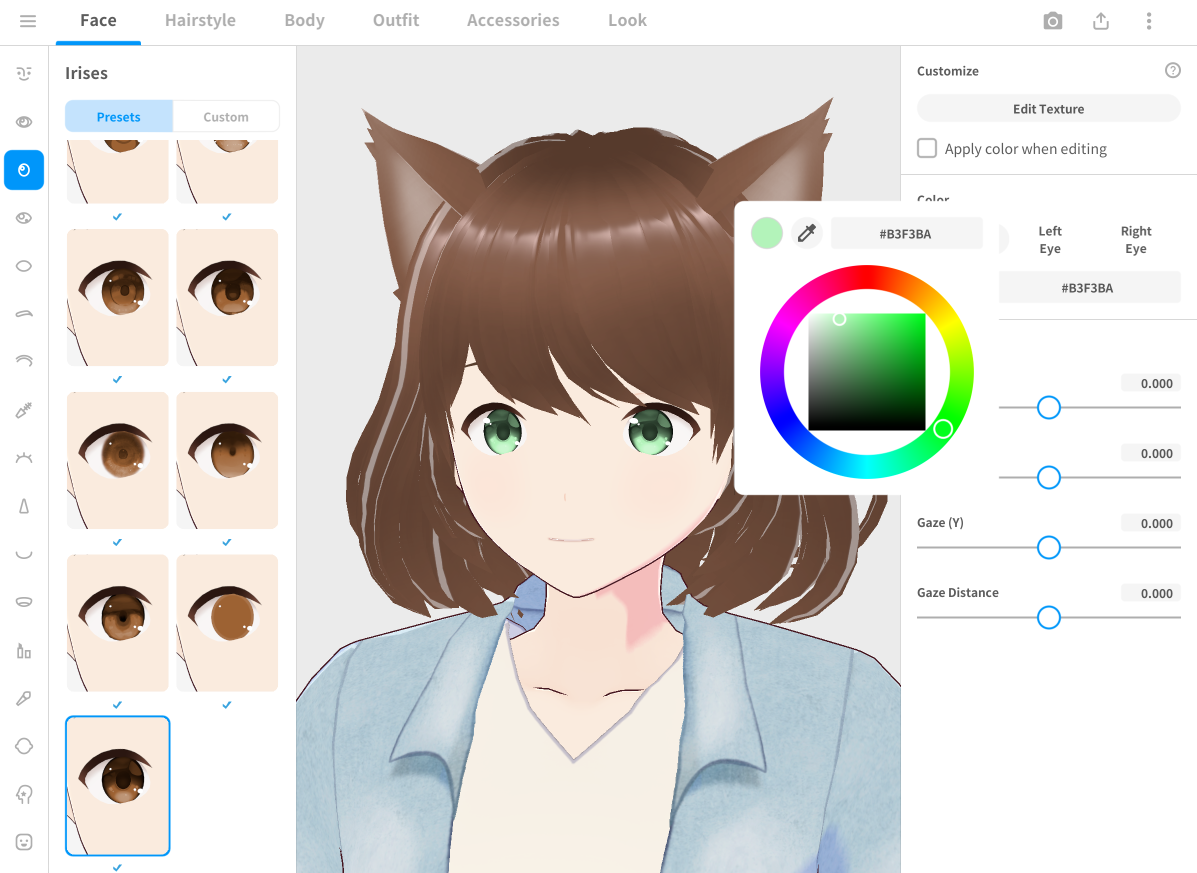The height and width of the screenshot is (873, 1197).
Task: Open the square face icon at sidebar bottom
Action: [x=24, y=842]
